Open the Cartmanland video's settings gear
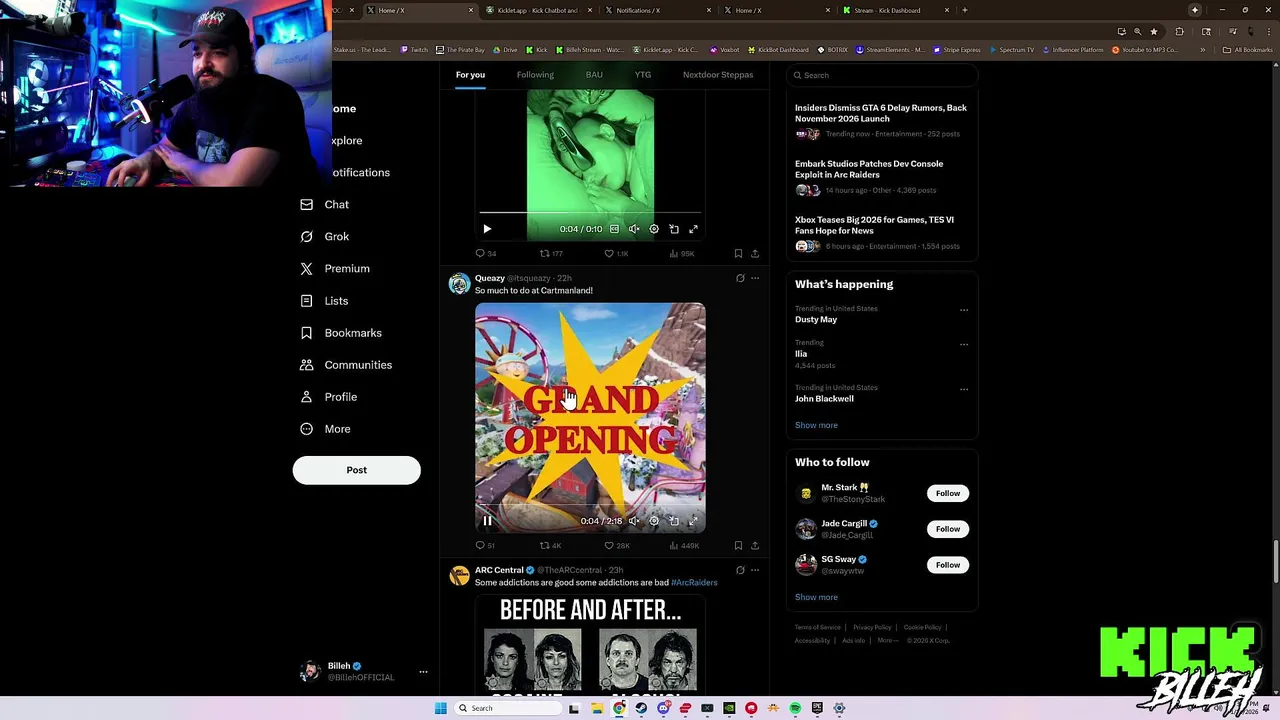Viewport: 1280px width, 720px height. (654, 521)
